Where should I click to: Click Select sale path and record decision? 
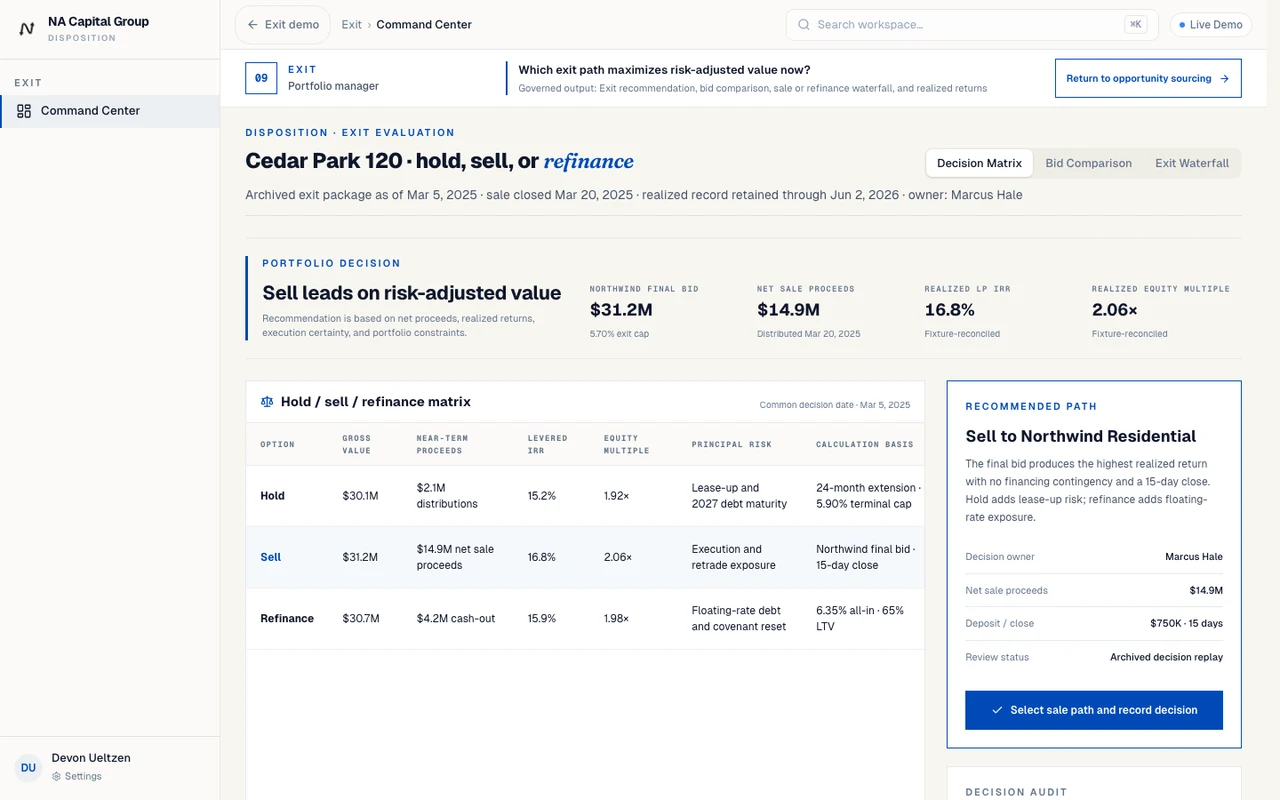coord(1094,710)
